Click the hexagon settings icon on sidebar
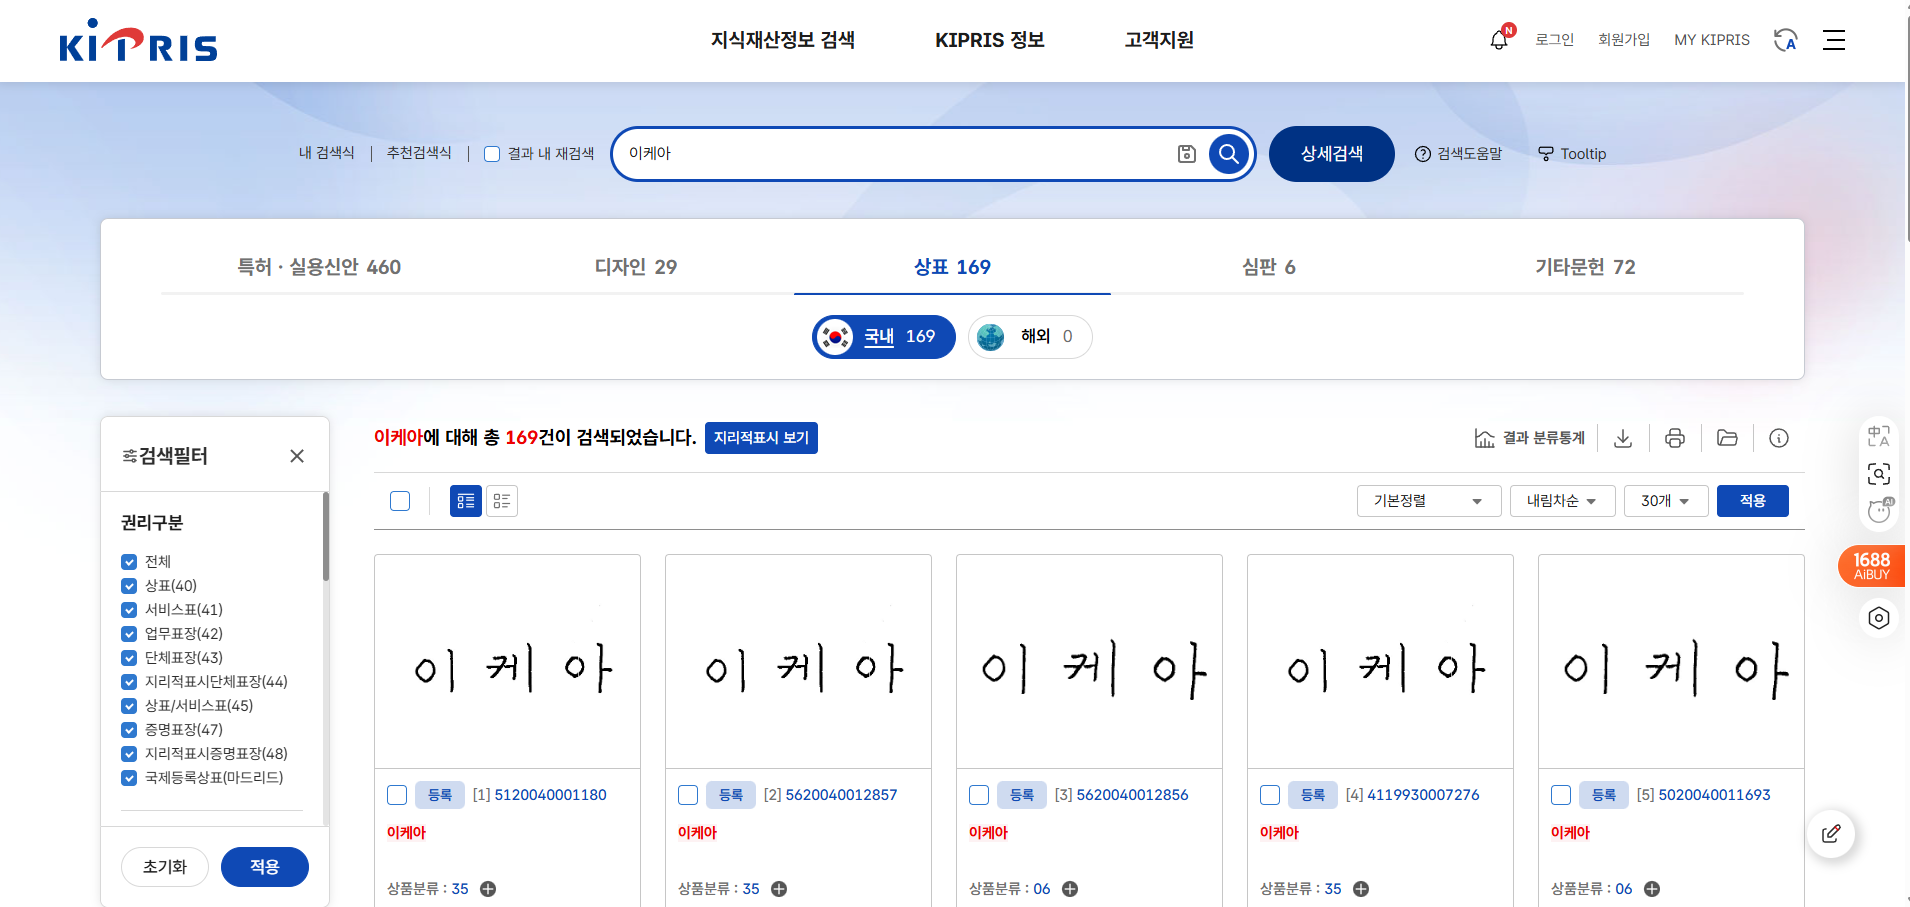The image size is (1910, 907). [1879, 618]
